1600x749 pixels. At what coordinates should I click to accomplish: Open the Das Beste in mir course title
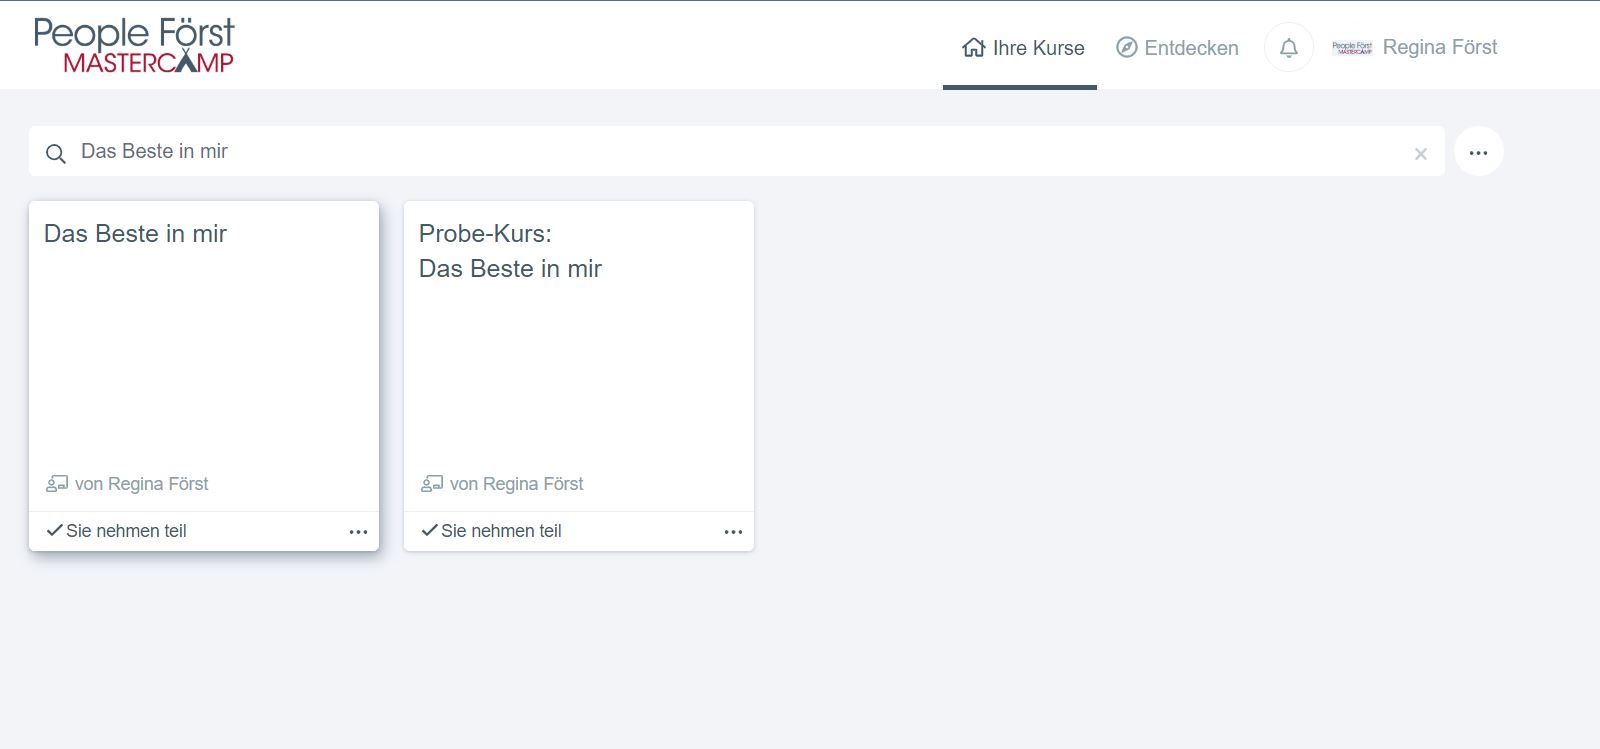pos(135,234)
